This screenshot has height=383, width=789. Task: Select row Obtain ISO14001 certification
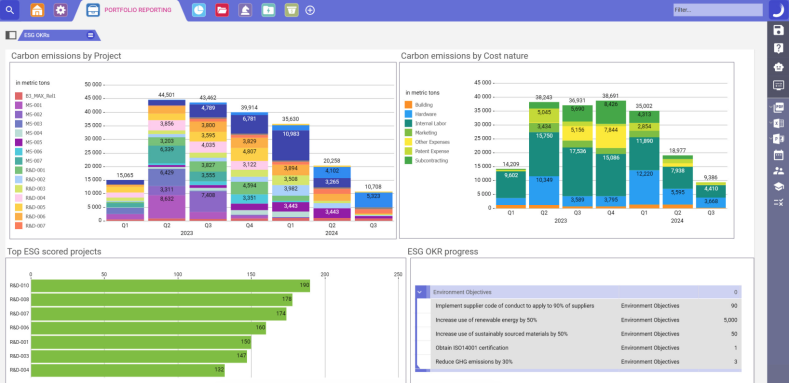pyautogui.click(x=586, y=348)
